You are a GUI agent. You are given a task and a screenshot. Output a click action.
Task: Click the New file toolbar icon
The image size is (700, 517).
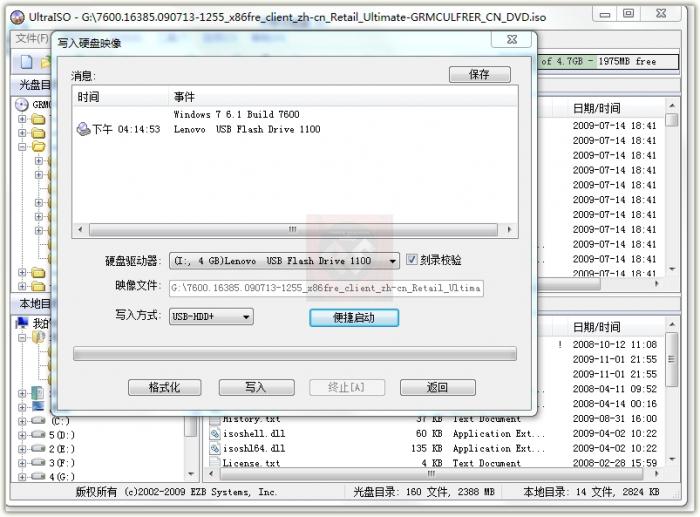click(x=26, y=62)
